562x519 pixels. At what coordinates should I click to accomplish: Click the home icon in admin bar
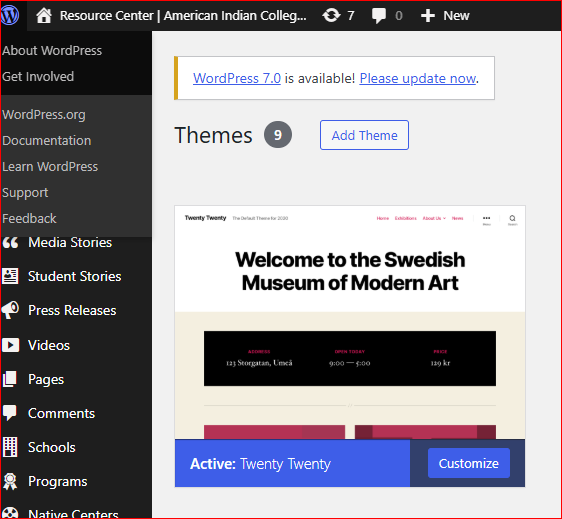tap(44, 16)
